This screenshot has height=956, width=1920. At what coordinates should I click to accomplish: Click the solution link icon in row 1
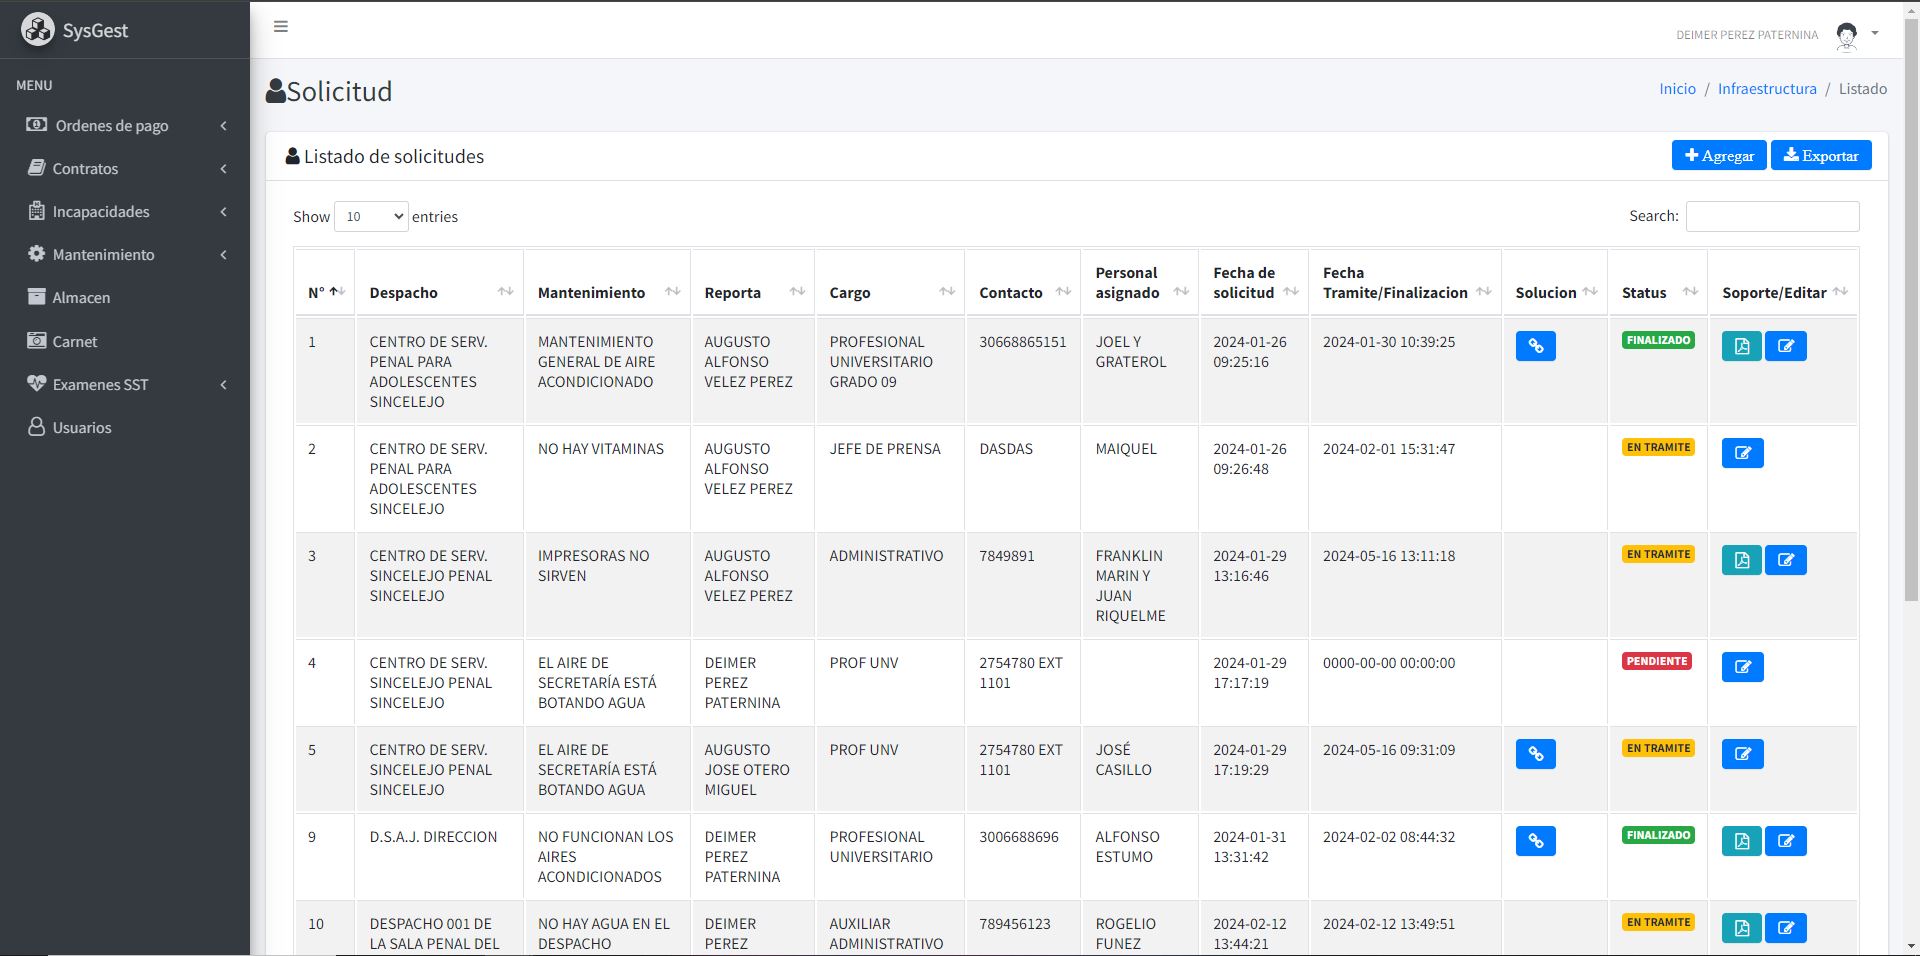pyautogui.click(x=1535, y=346)
